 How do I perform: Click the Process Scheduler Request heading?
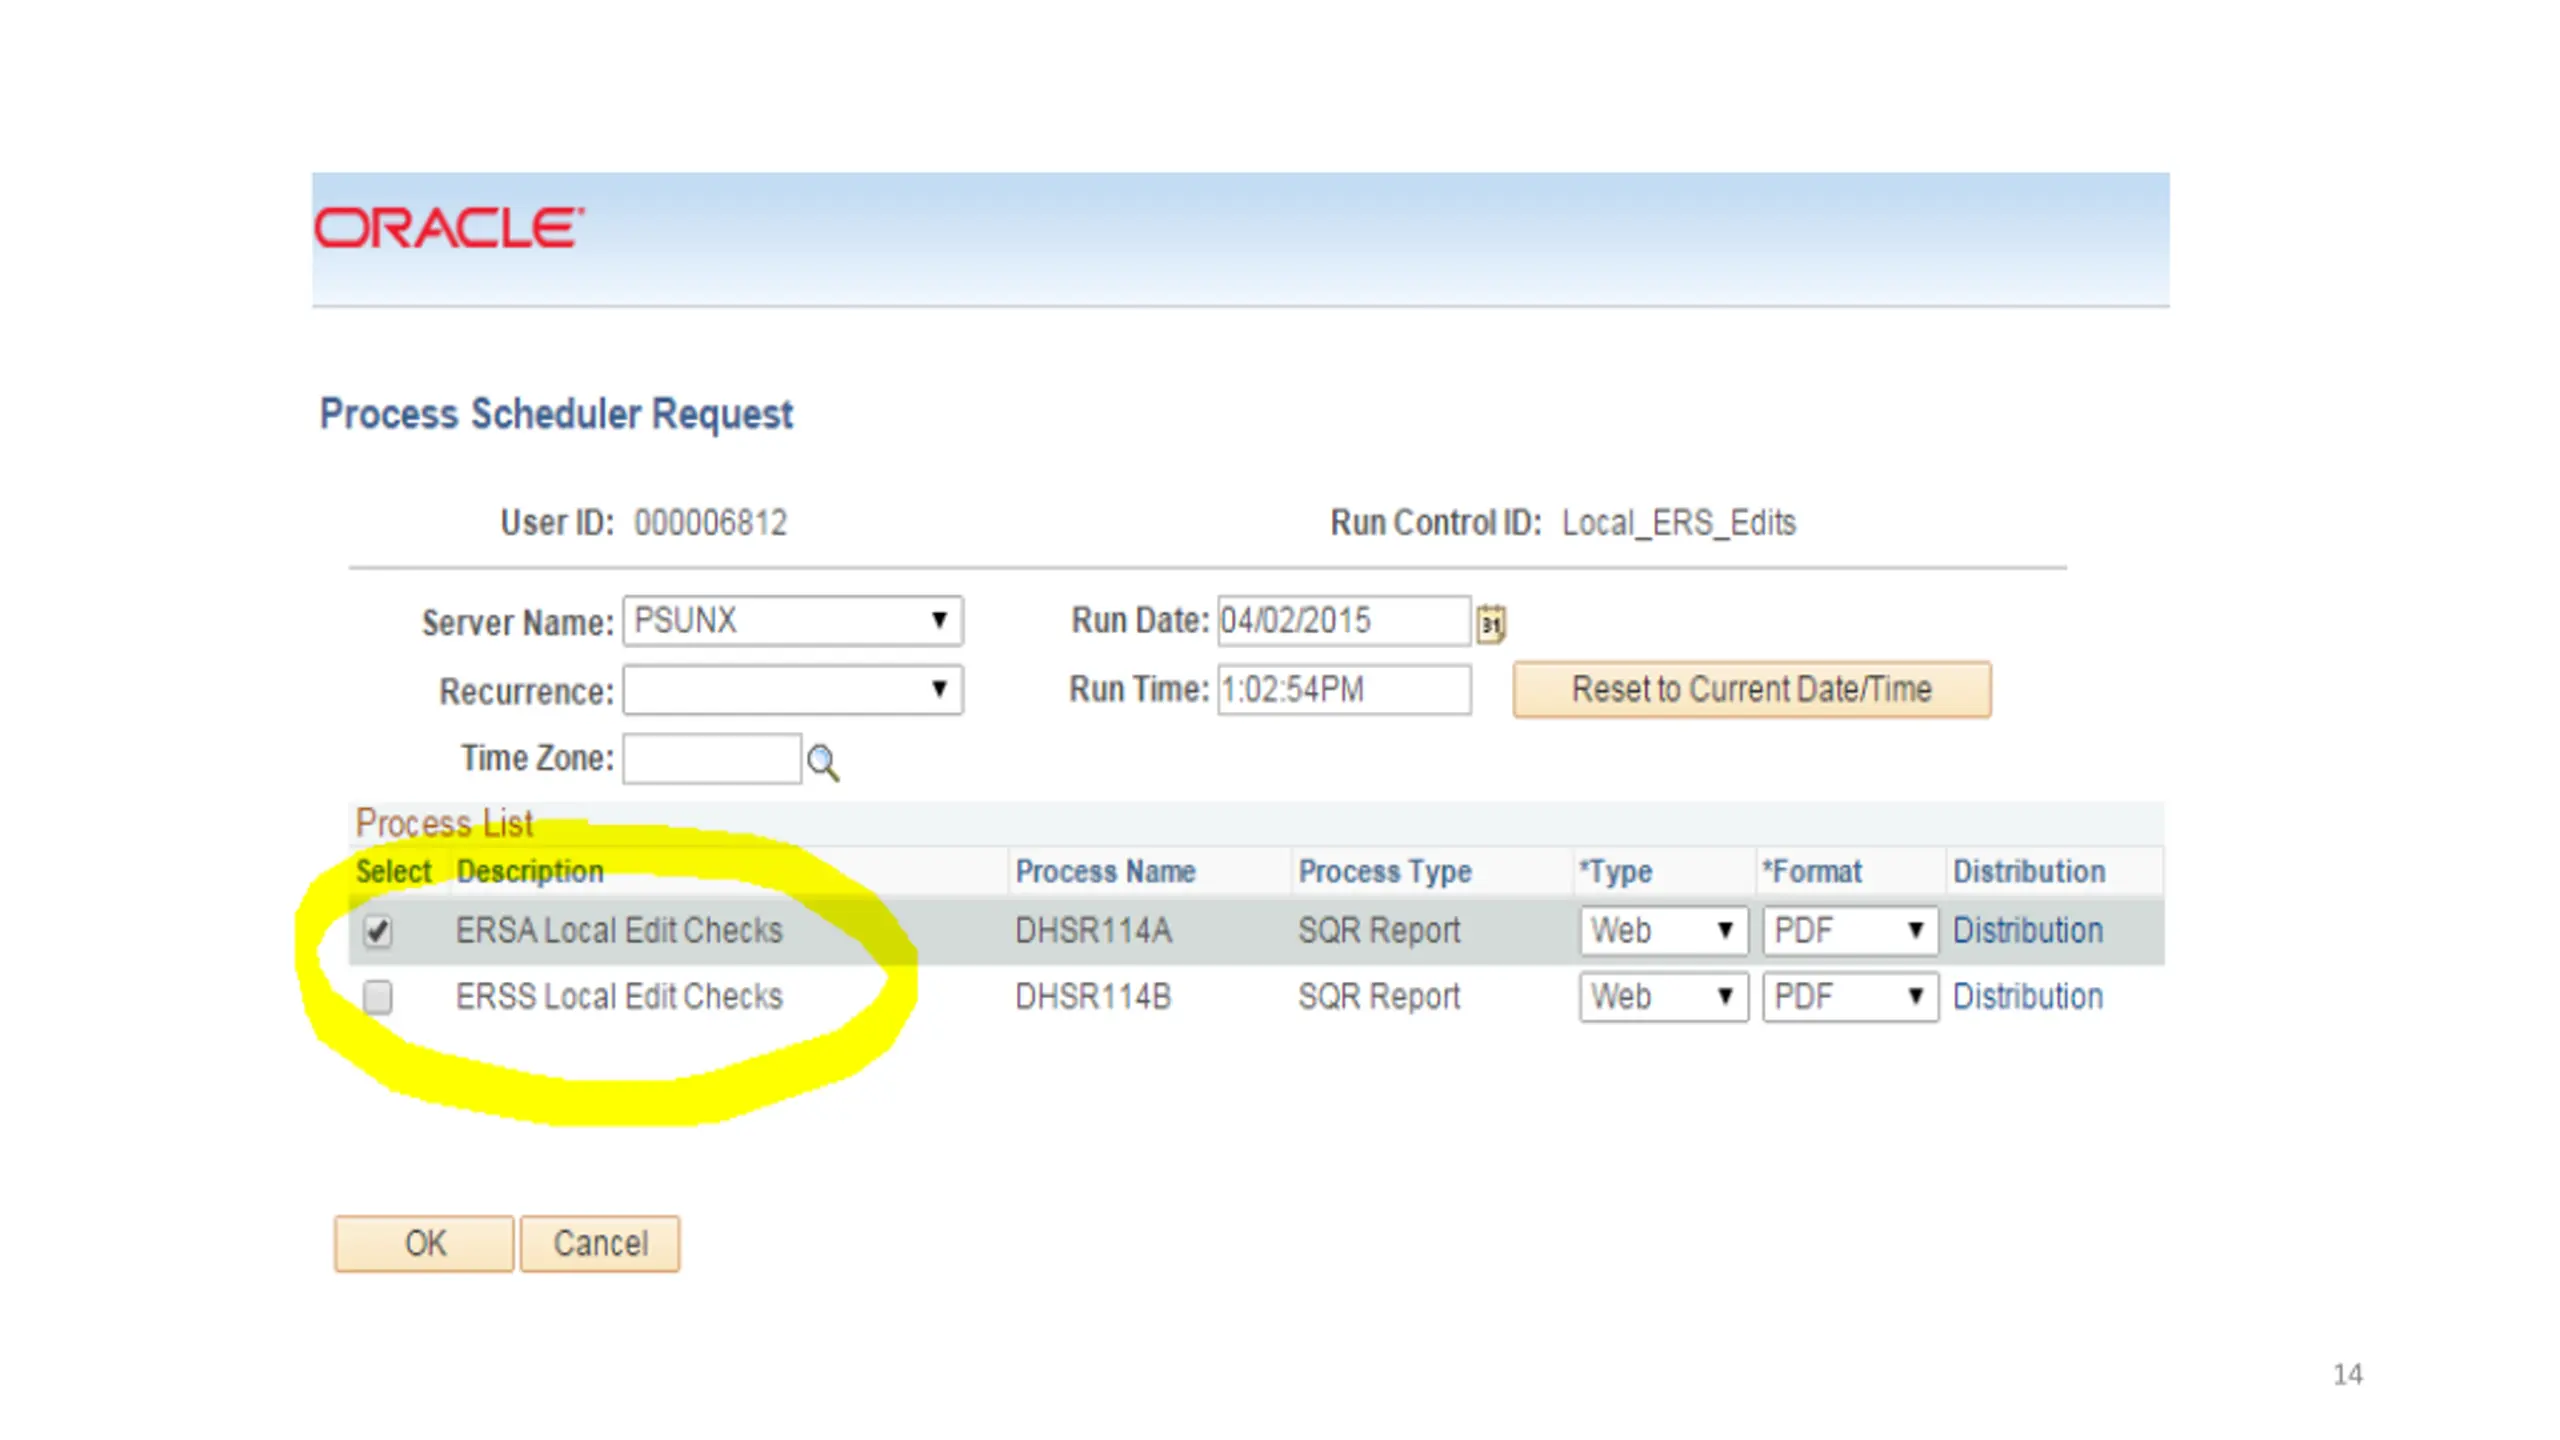point(556,414)
